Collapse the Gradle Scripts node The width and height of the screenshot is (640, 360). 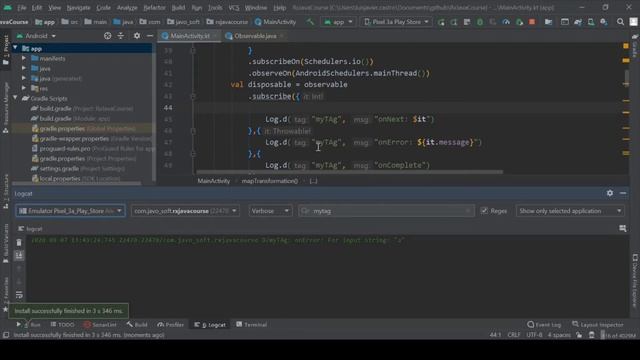16,98
